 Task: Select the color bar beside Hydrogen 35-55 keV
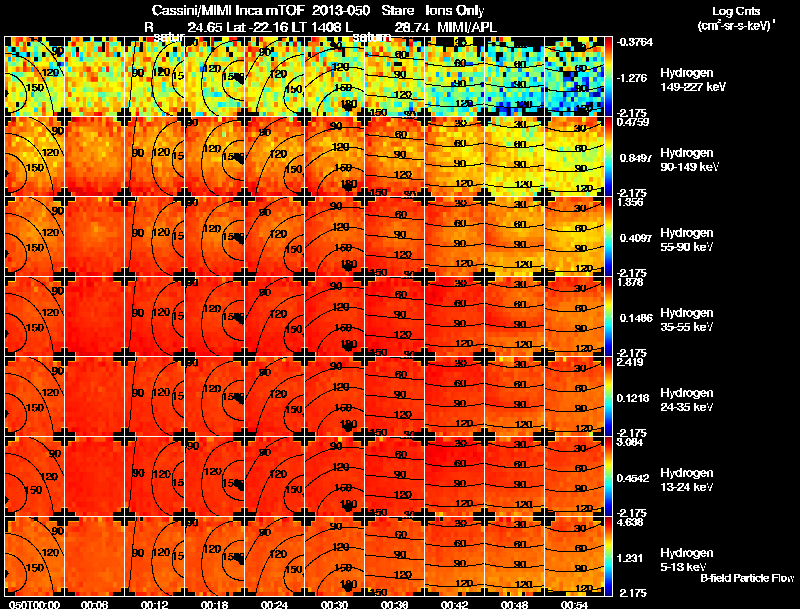[x=608, y=317]
